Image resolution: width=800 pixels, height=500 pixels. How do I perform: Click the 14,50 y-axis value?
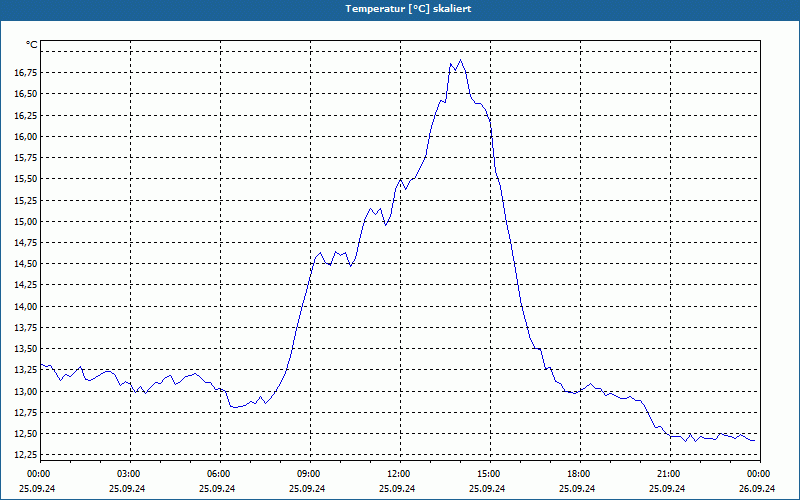click(x=26, y=264)
